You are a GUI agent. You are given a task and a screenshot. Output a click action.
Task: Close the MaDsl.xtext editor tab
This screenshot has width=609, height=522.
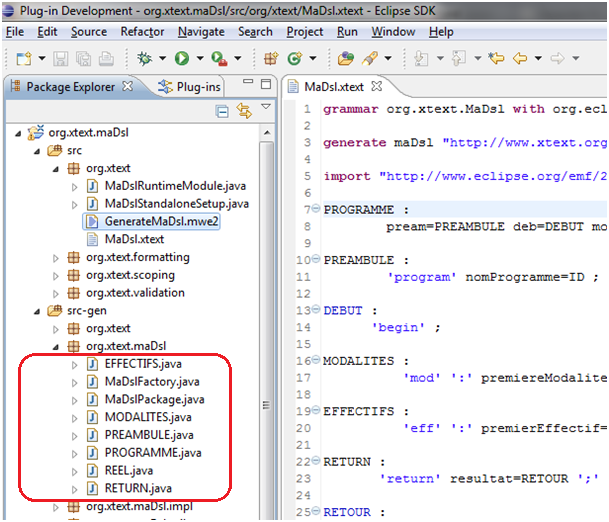tap(375, 87)
